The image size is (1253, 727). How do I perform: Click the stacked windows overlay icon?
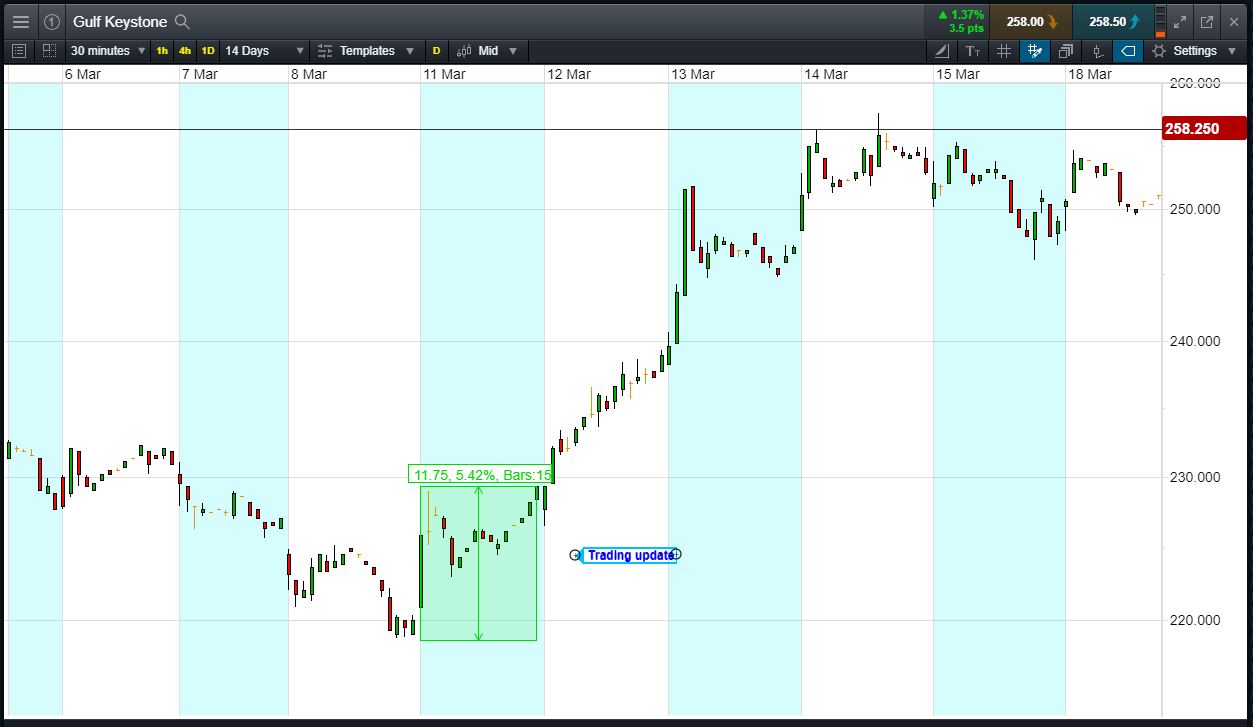click(1066, 51)
